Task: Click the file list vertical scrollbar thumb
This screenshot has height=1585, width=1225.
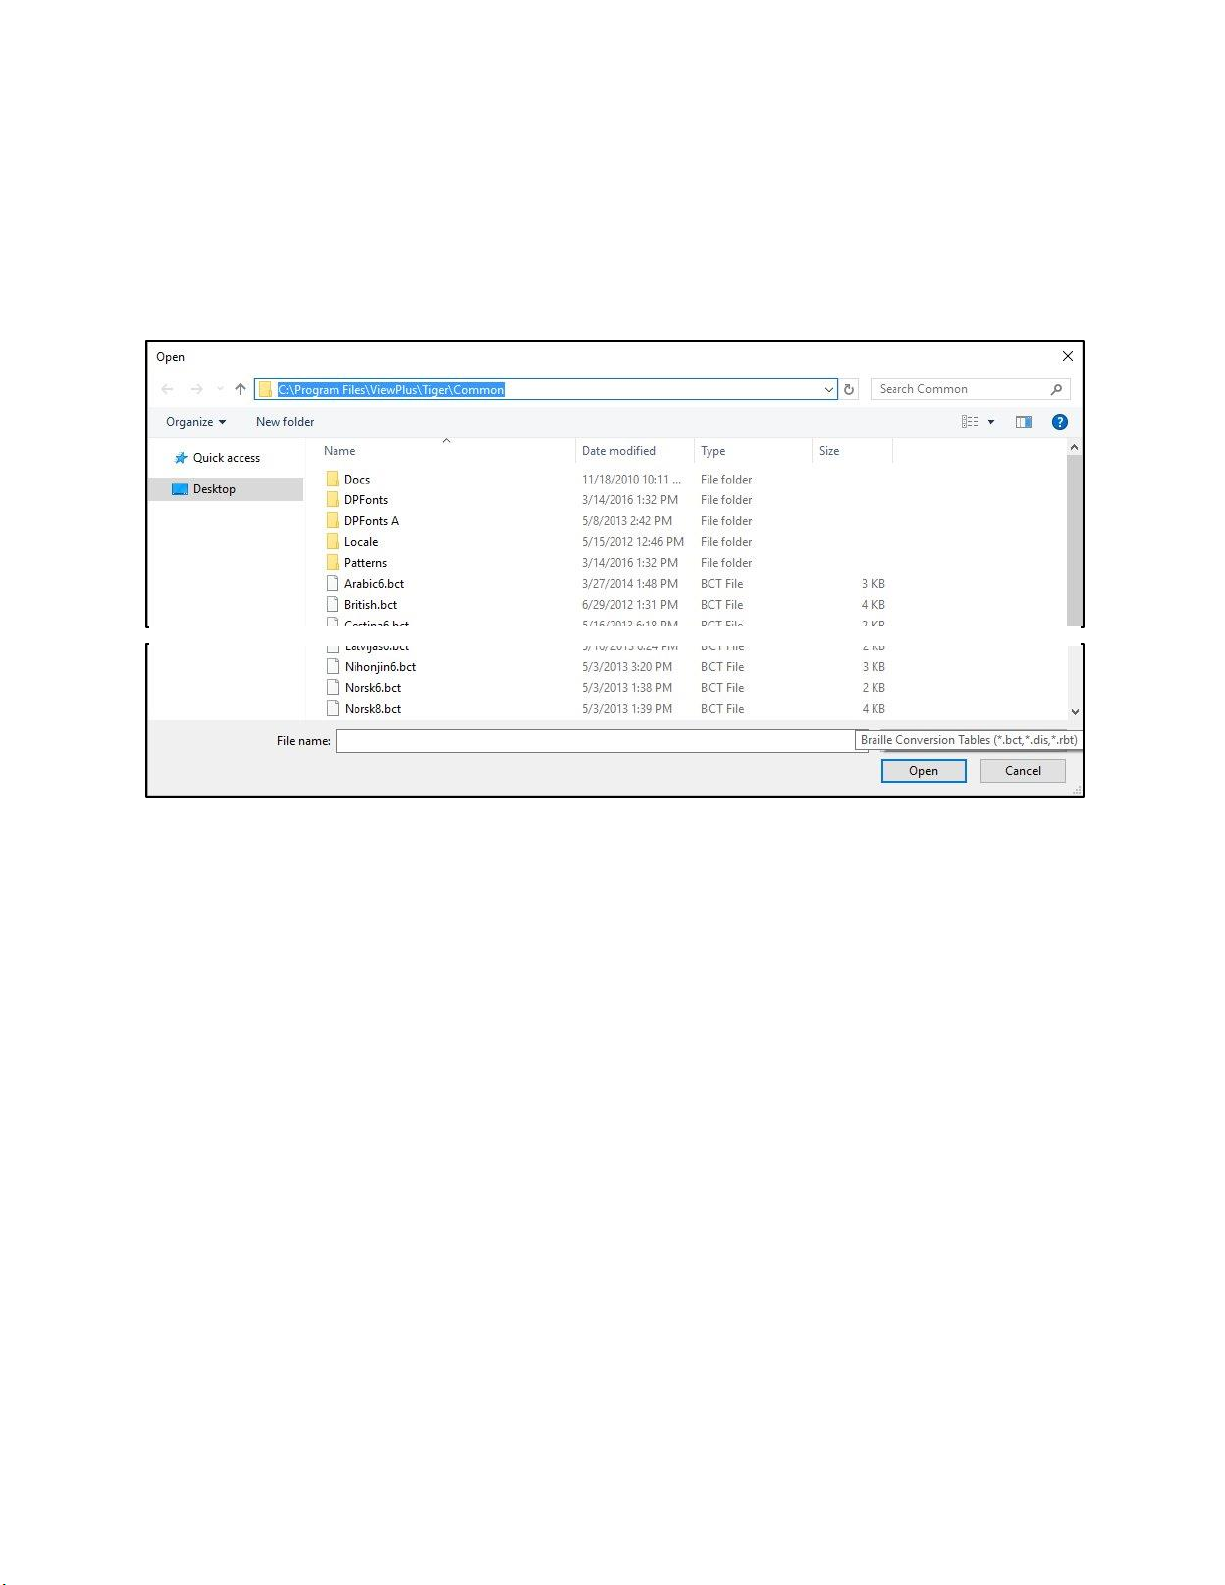Action: pos(1075,540)
